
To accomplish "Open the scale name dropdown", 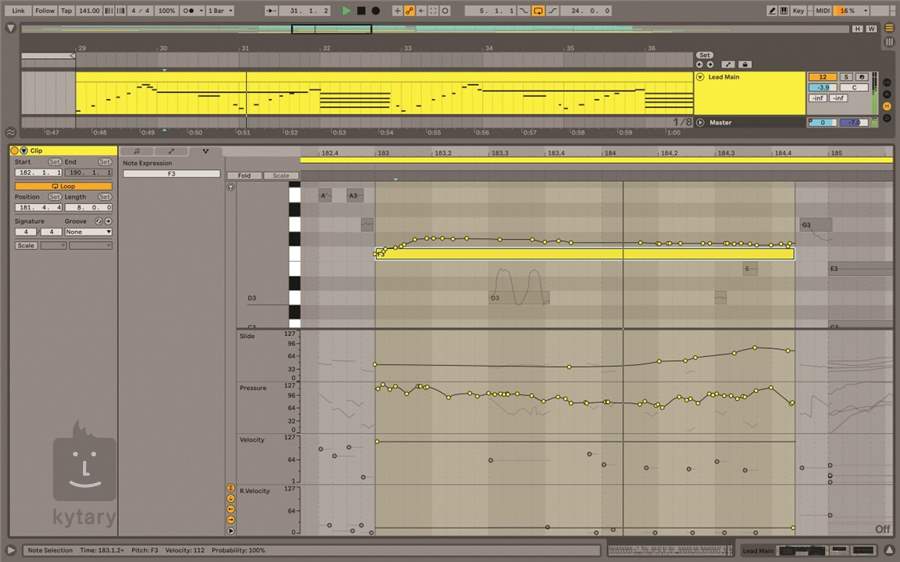I will click(x=91, y=246).
